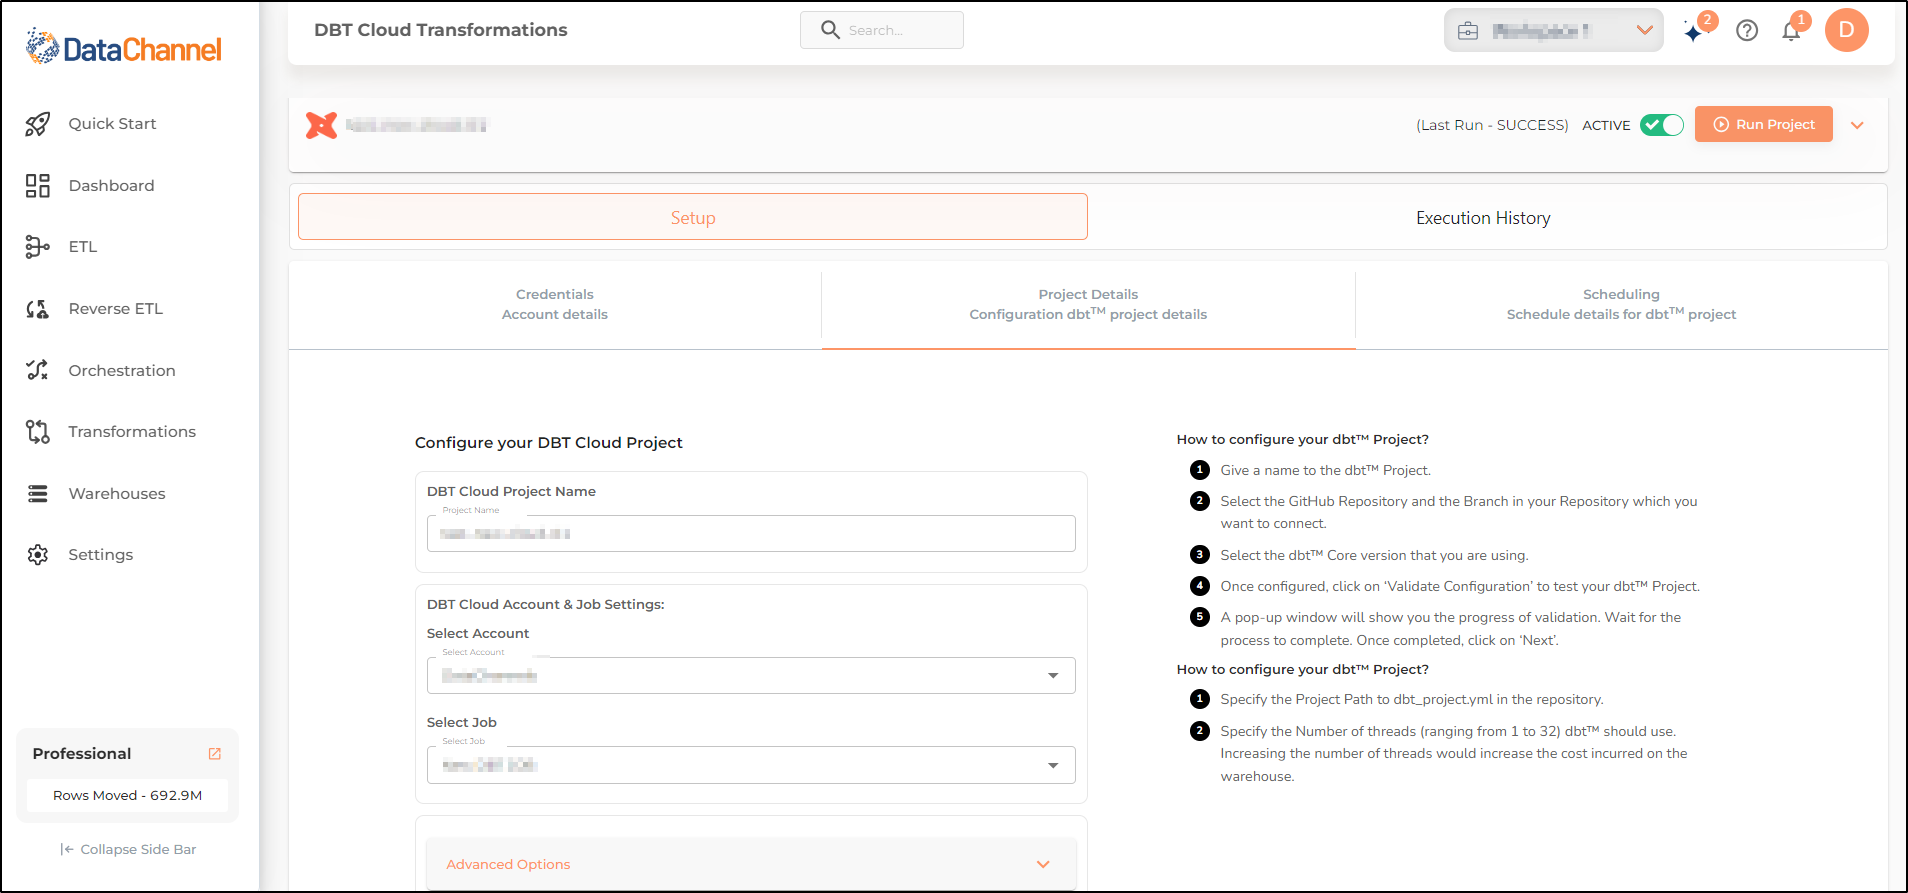
Task: Open Orchestration in the sidebar
Action: click(x=122, y=371)
